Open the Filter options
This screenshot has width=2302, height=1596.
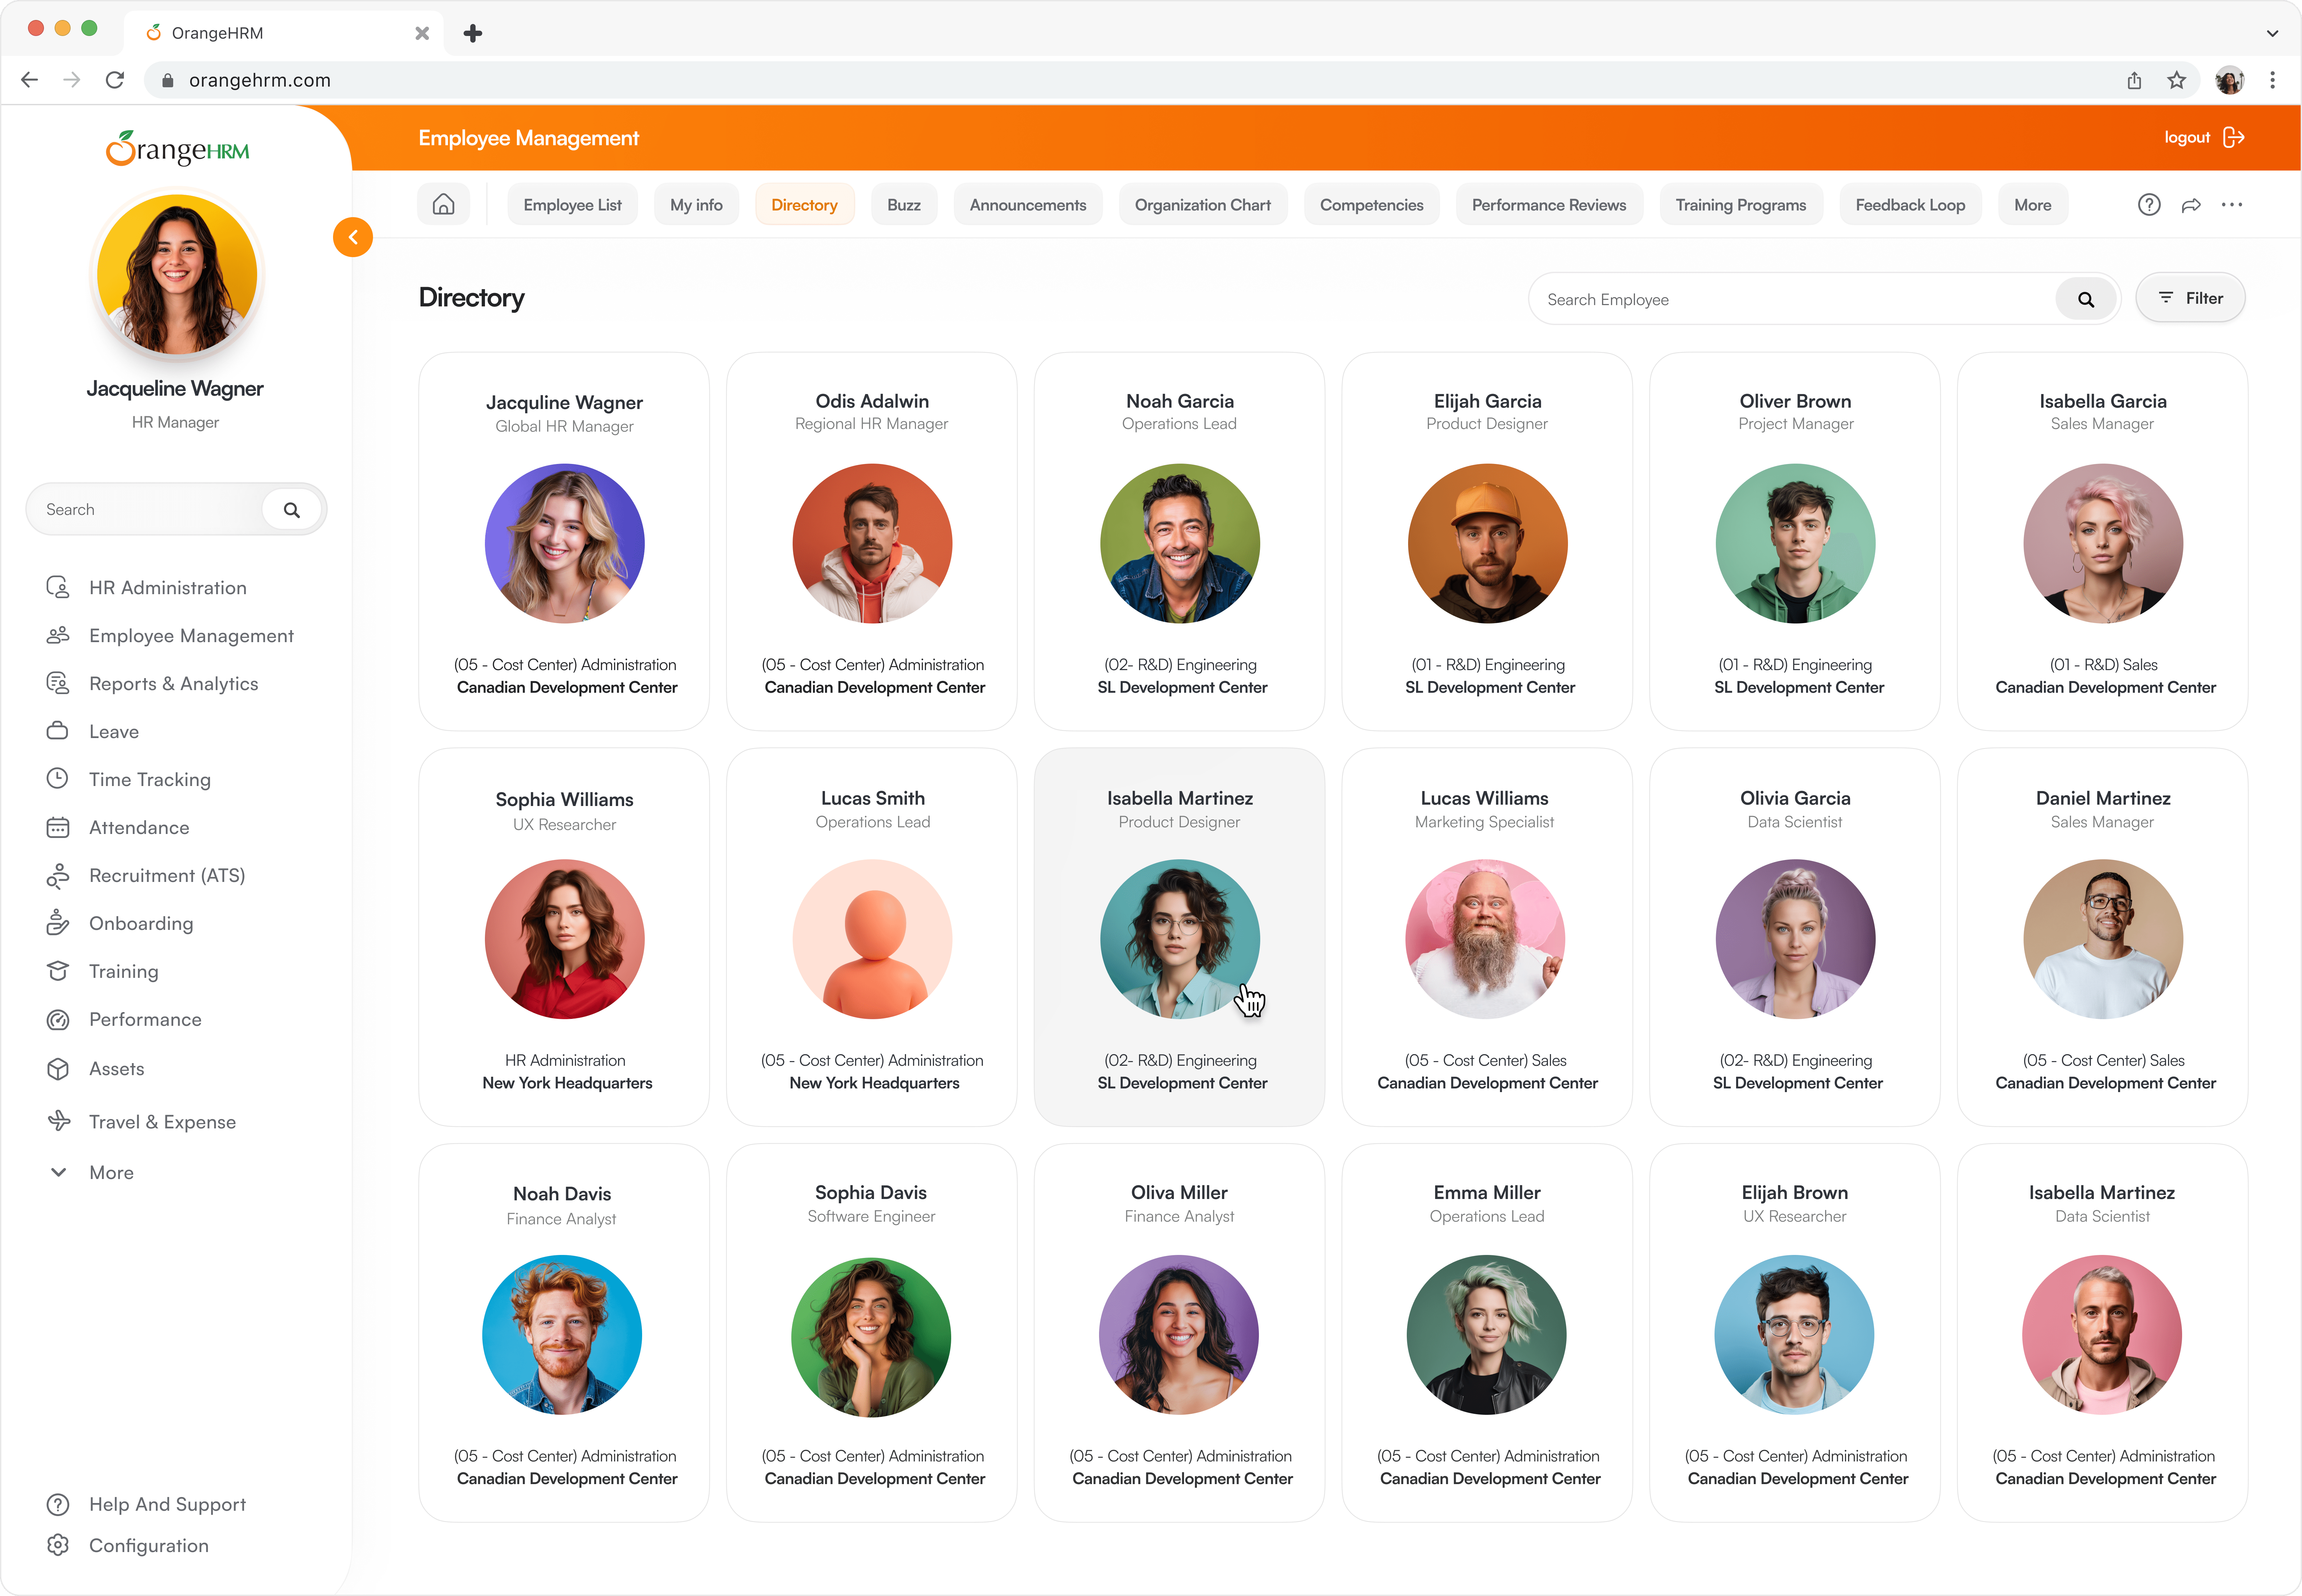[x=2190, y=298]
